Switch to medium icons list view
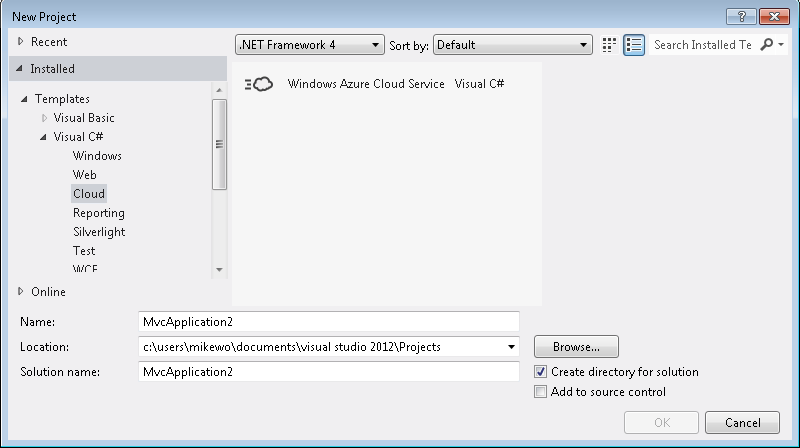This screenshot has width=800, height=448. pyautogui.click(x=634, y=45)
